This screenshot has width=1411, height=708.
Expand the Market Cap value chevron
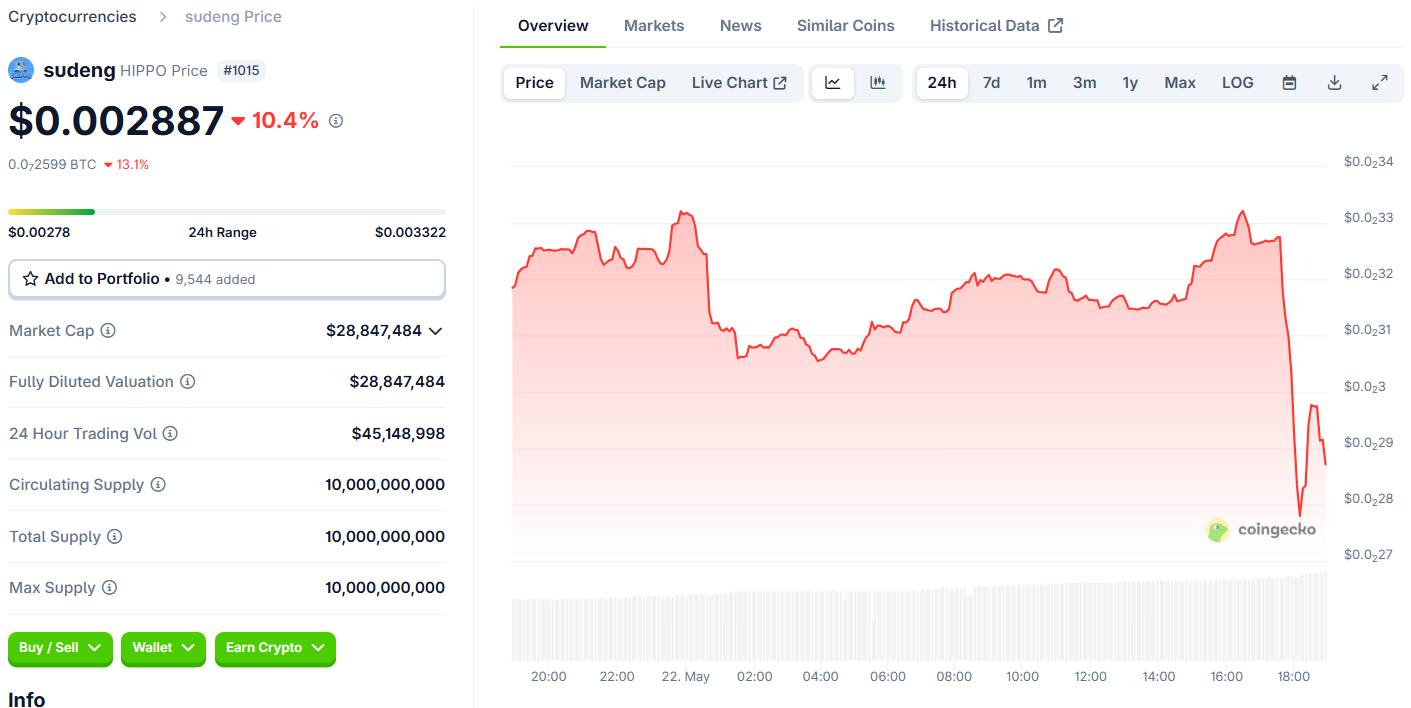click(x=435, y=331)
